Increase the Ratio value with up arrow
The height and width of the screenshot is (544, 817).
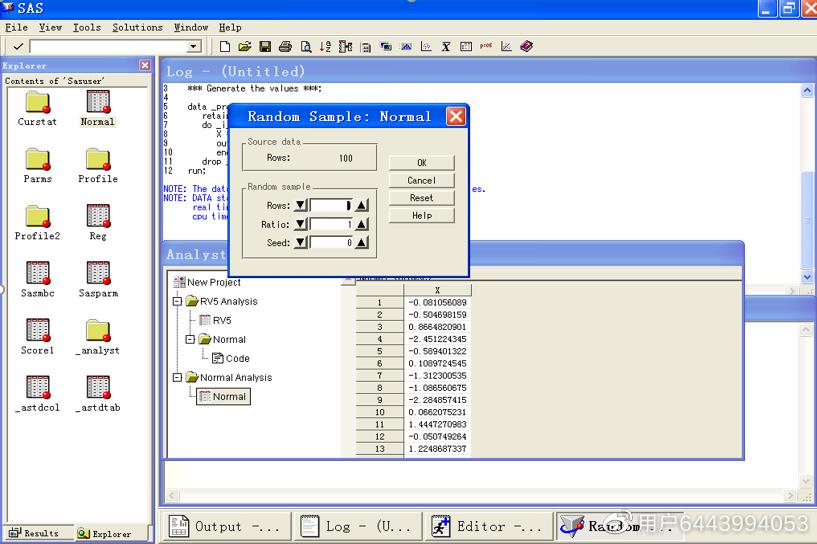click(x=362, y=225)
